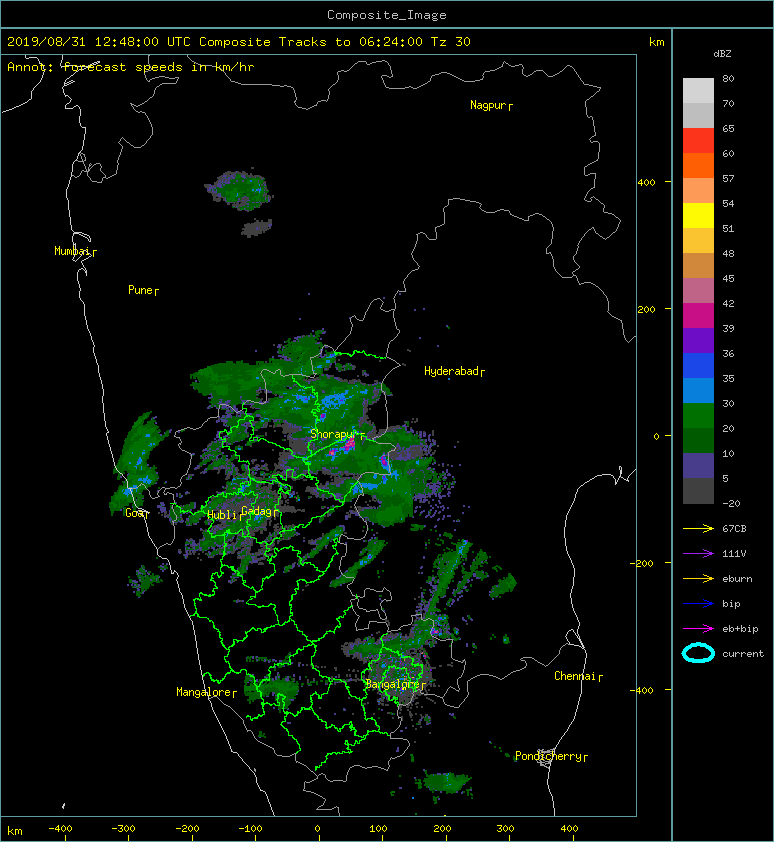The height and width of the screenshot is (842, 774).
Task: Select the 'Annot: forecast speeds in km/hr' text
Action: 131,67
